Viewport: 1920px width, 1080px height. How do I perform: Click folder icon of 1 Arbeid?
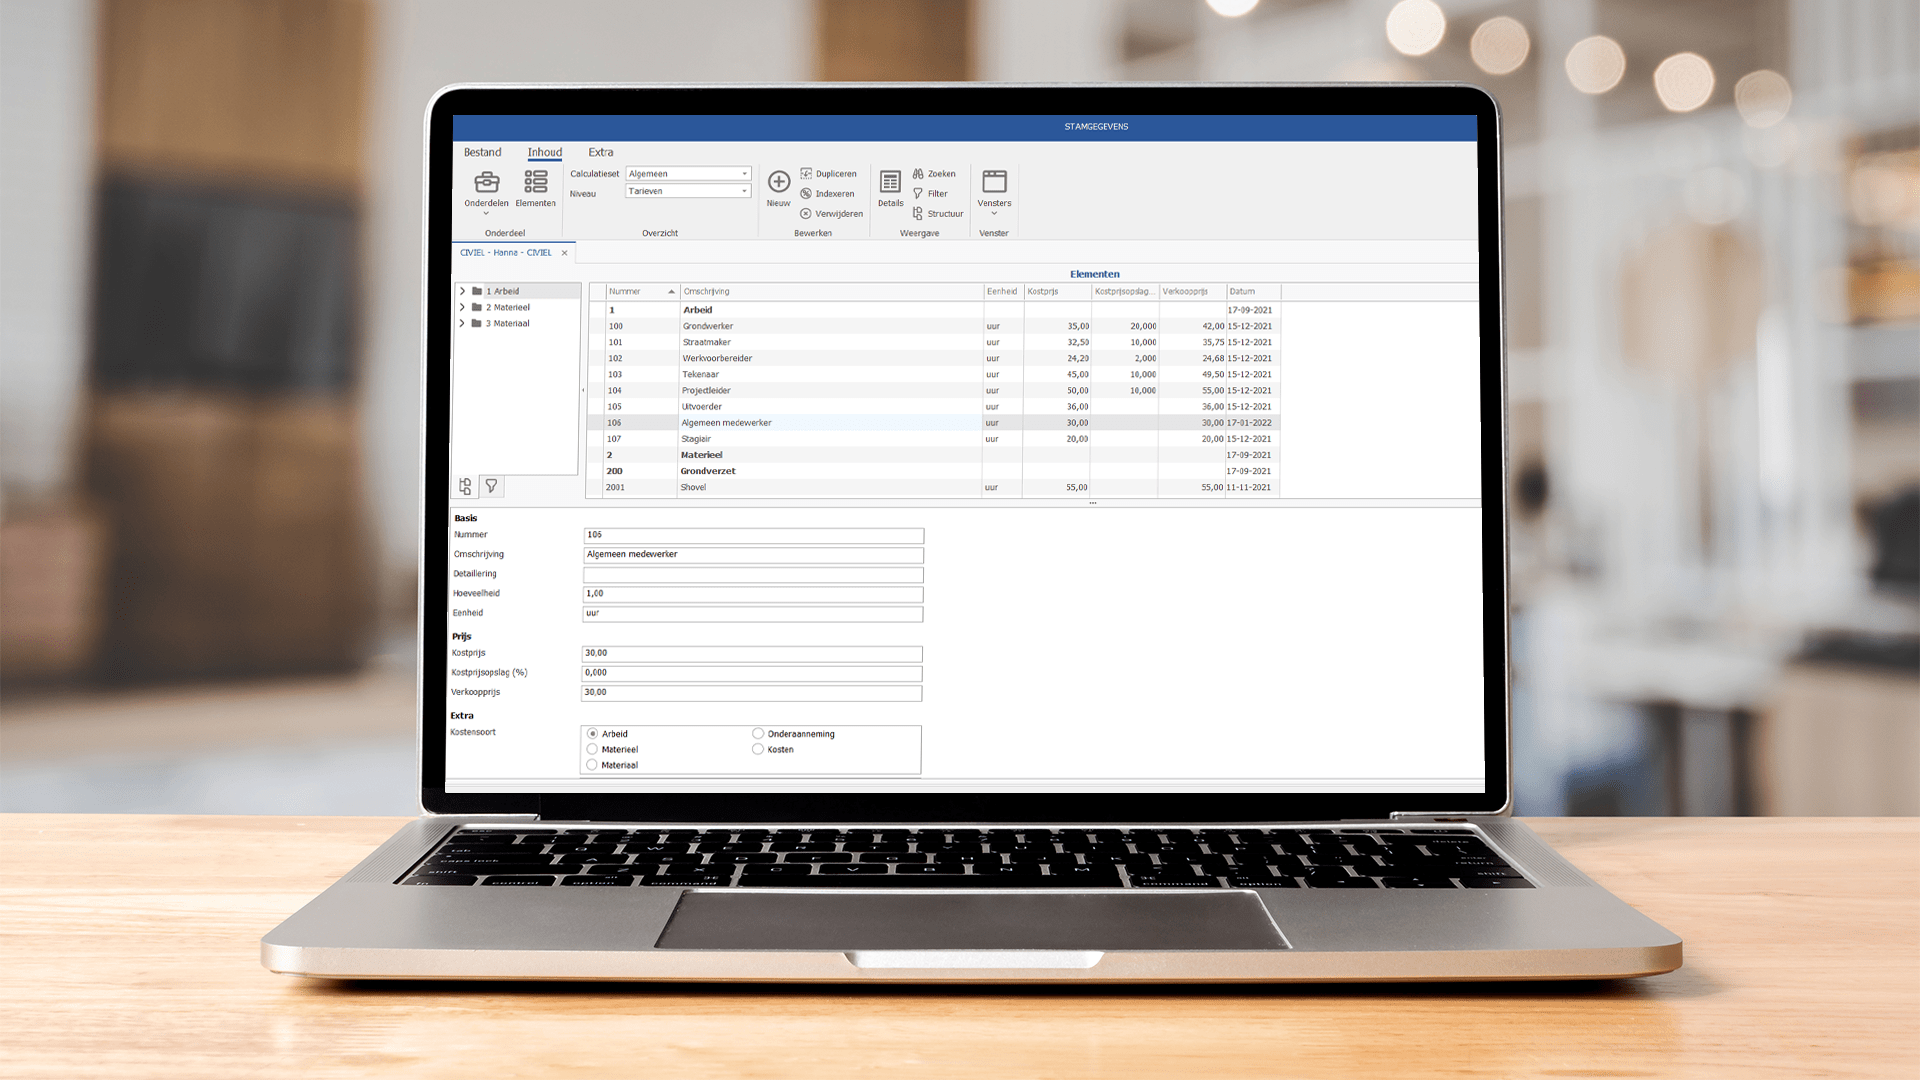coord(477,291)
